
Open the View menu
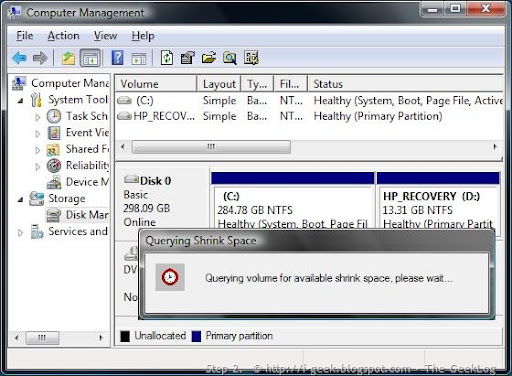(x=105, y=36)
